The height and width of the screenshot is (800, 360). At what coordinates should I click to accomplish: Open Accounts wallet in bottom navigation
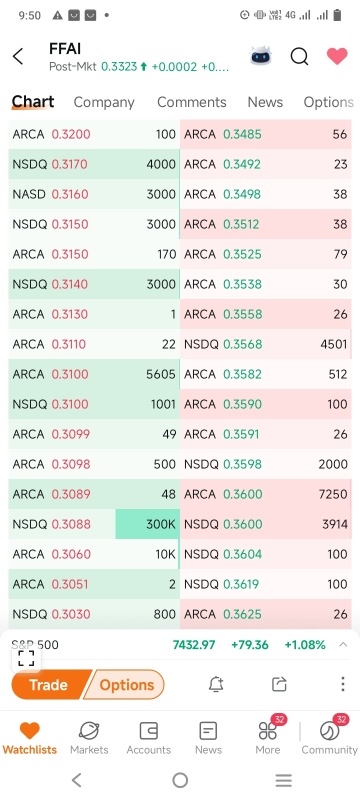tap(148, 738)
